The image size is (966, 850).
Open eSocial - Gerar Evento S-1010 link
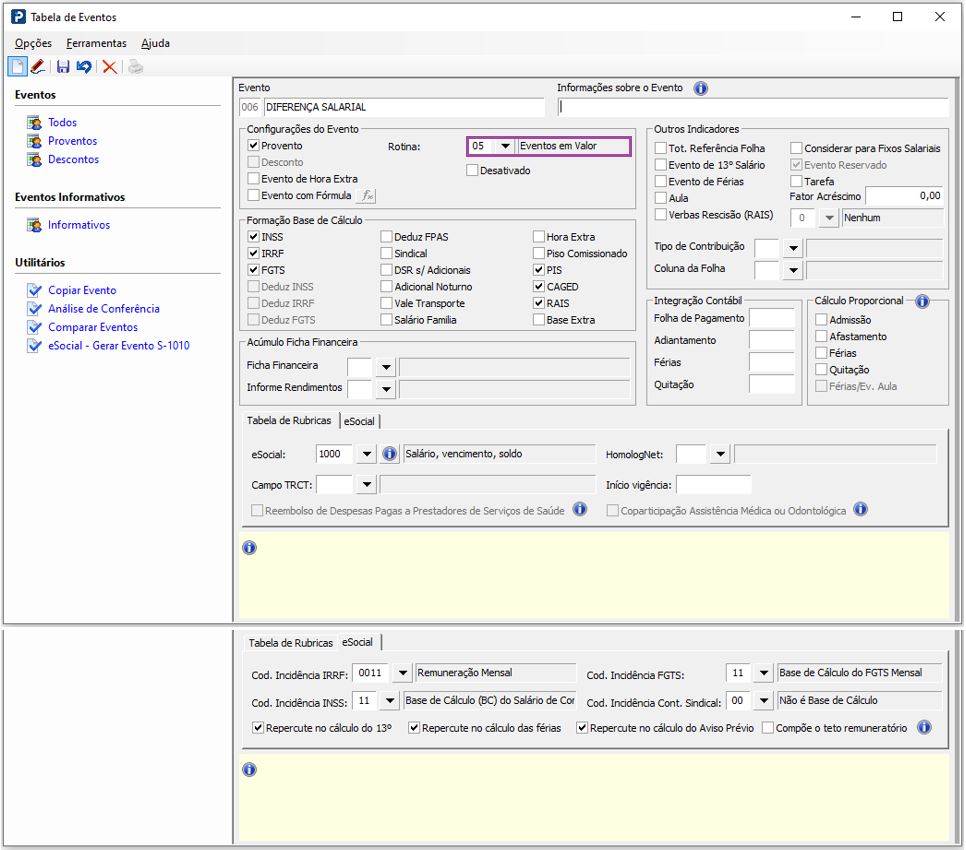[x=119, y=346]
